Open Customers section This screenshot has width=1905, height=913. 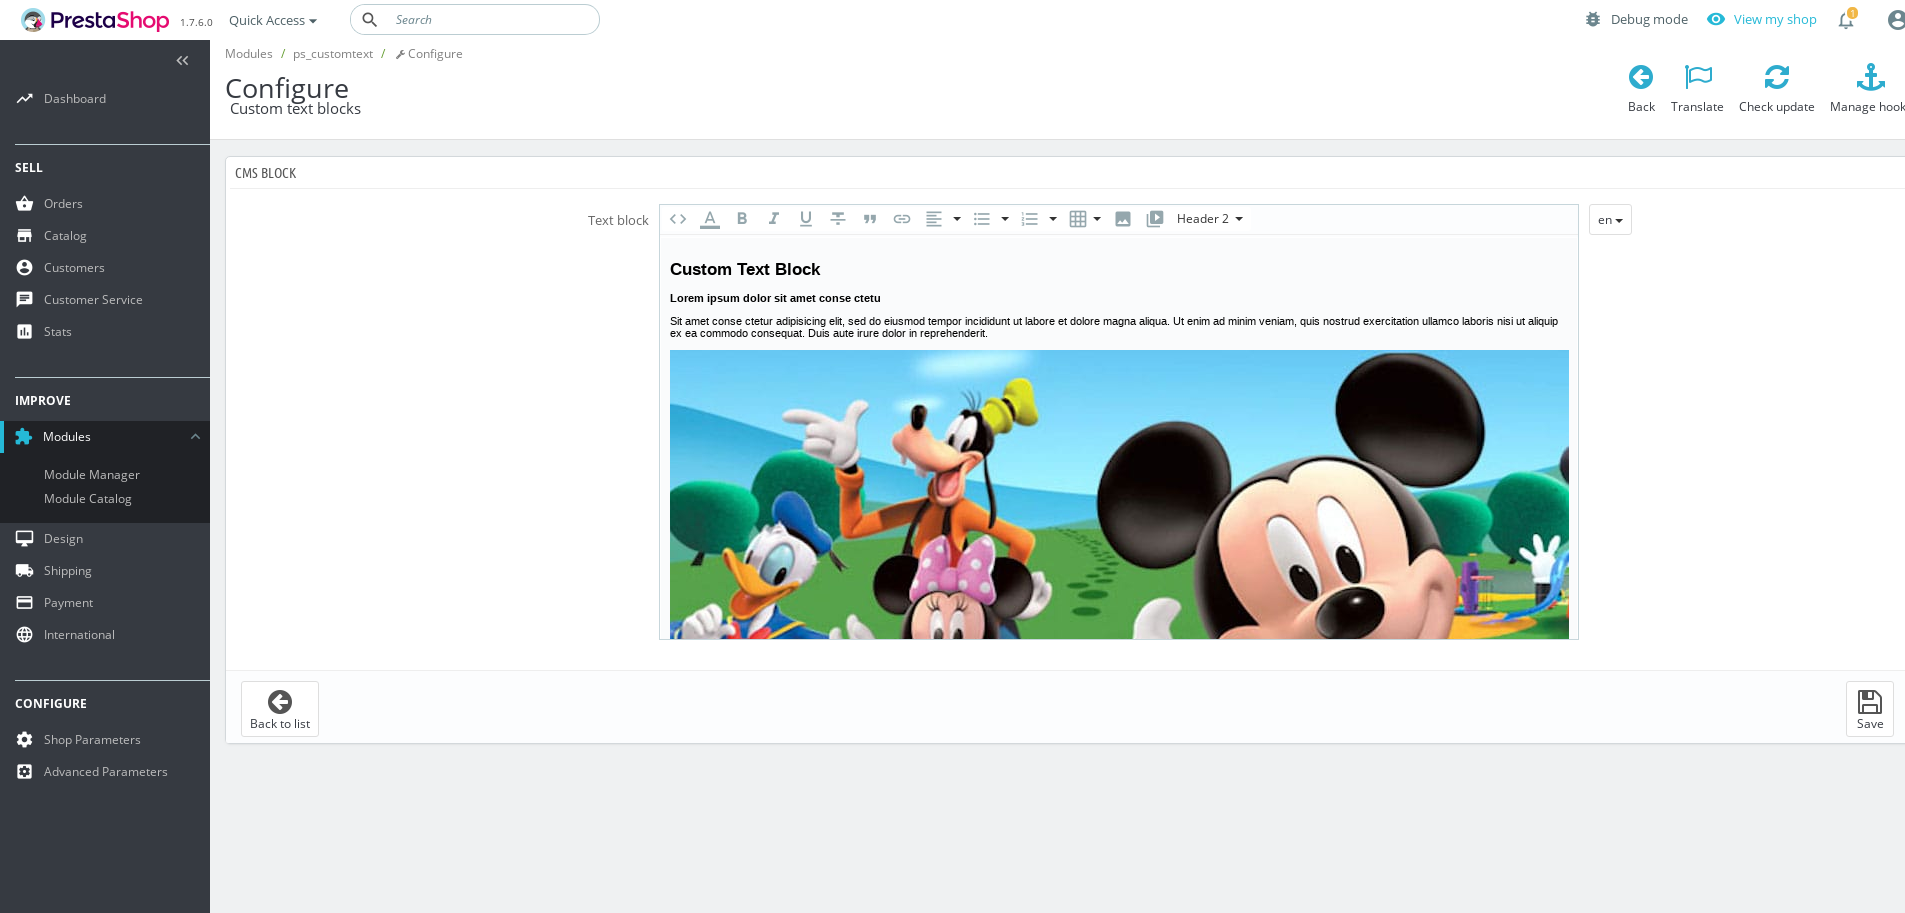click(x=74, y=268)
